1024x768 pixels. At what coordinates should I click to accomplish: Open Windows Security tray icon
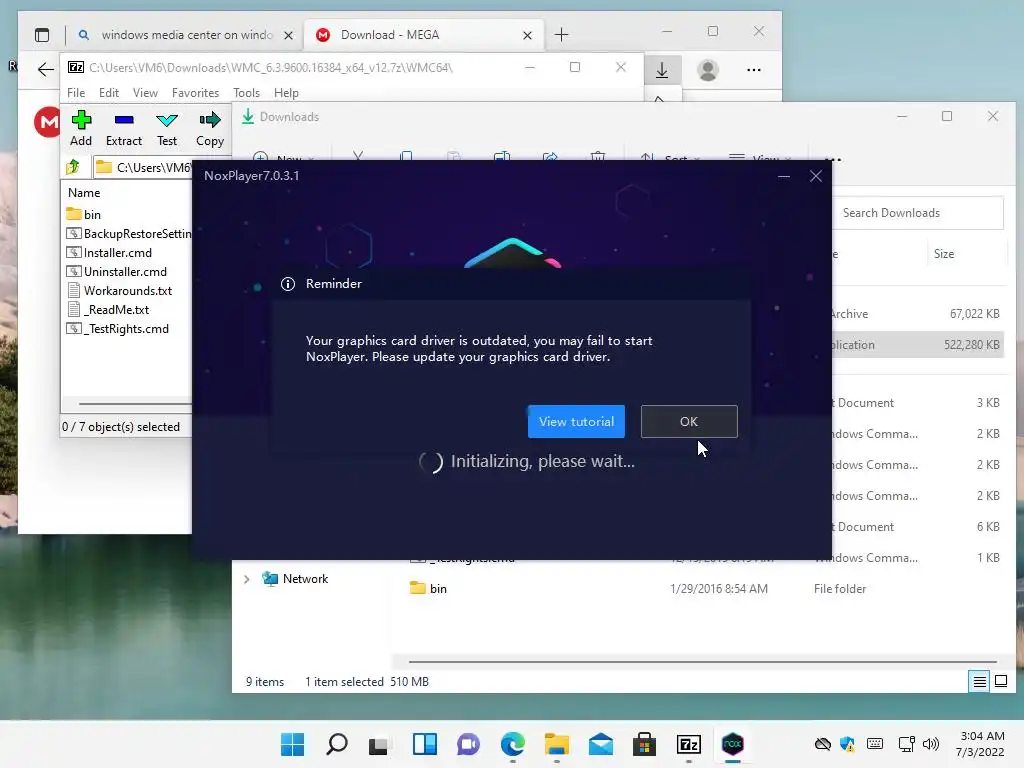pyautogui.click(x=848, y=744)
